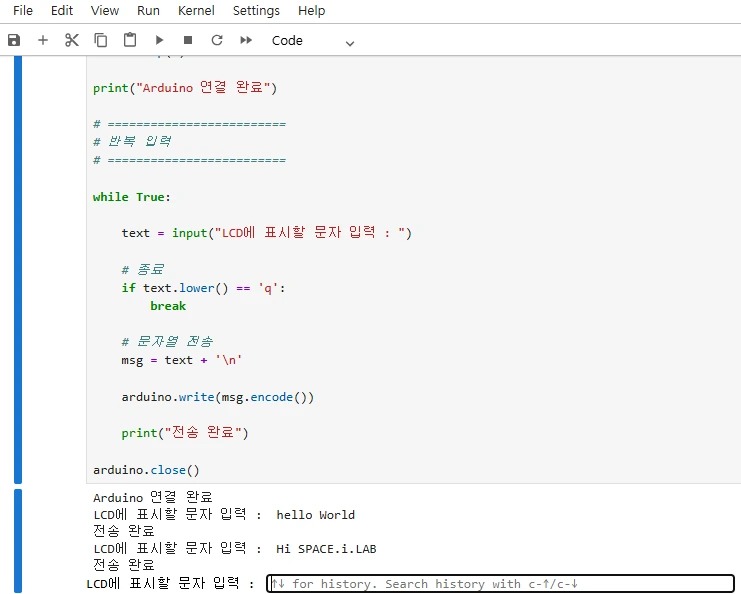Image resolution: width=741 pixels, height=594 pixels.
Task: Click the "msg = text + '\n'" line
Action: tap(181, 360)
